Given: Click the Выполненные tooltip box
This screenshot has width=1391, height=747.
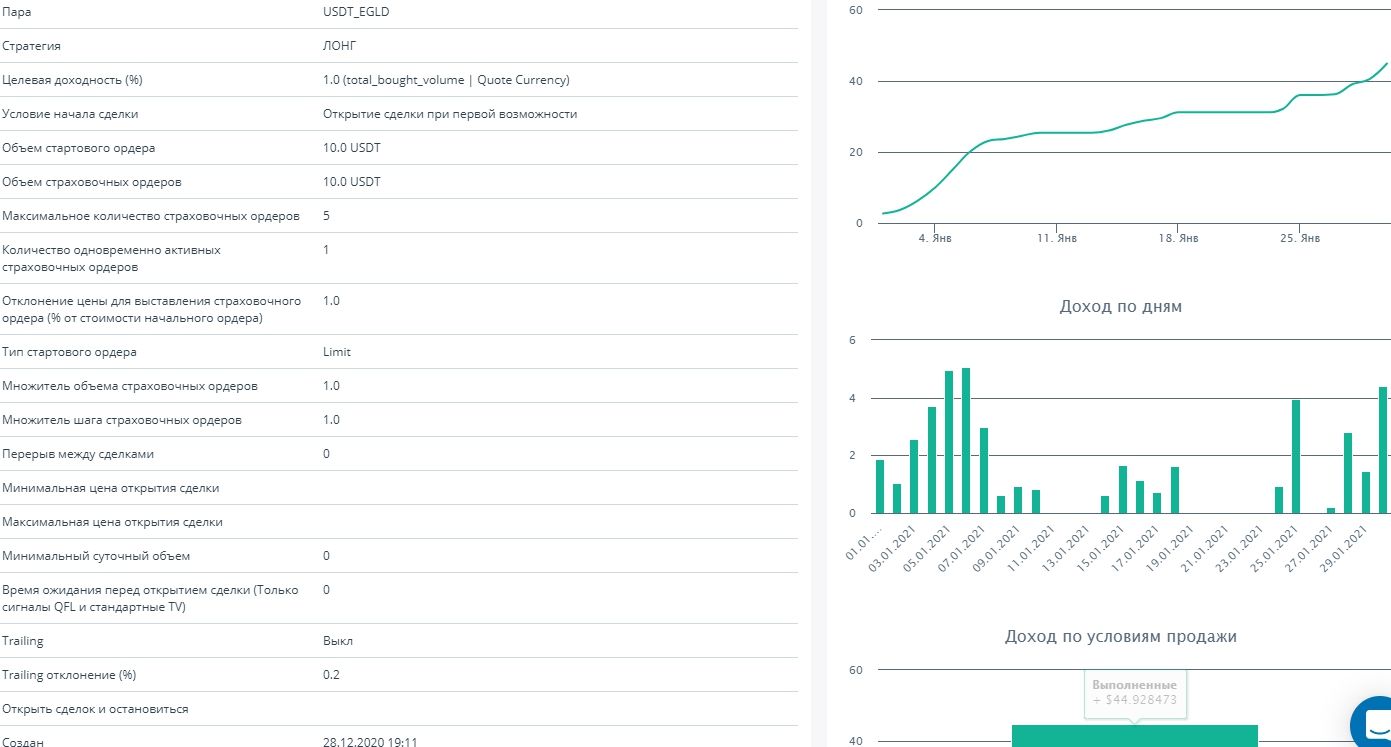Looking at the screenshot, I should [x=1134, y=692].
